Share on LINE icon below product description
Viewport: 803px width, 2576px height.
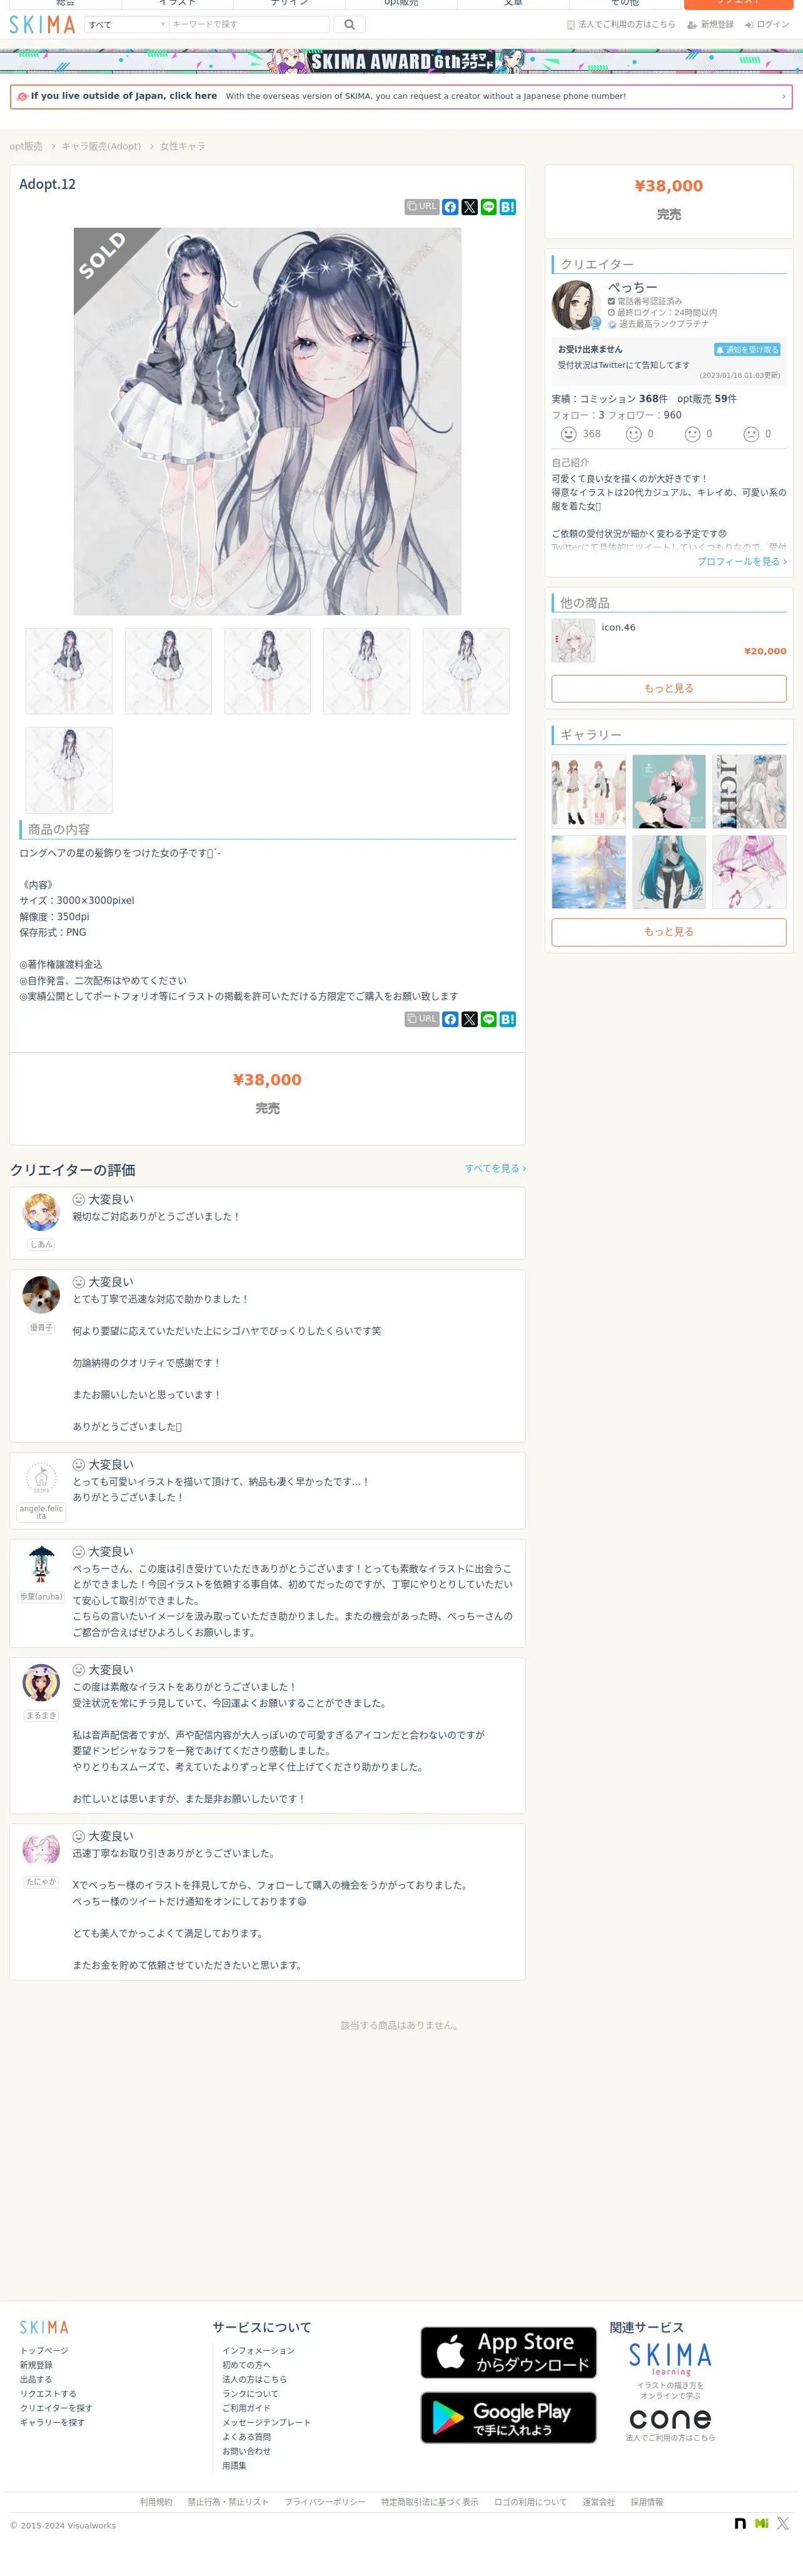point(488,1019)
